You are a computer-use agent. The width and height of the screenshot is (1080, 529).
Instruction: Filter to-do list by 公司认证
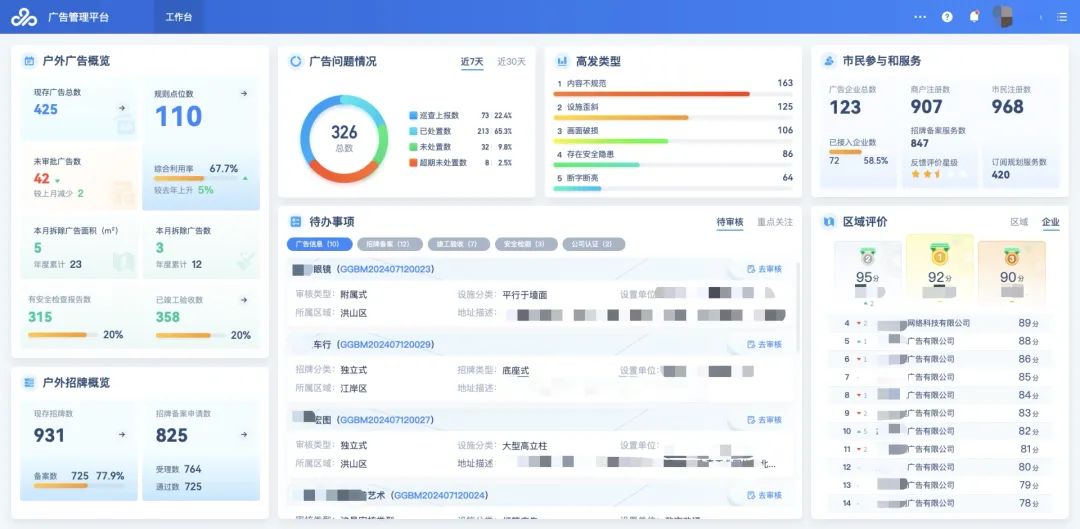click(593, 244)
